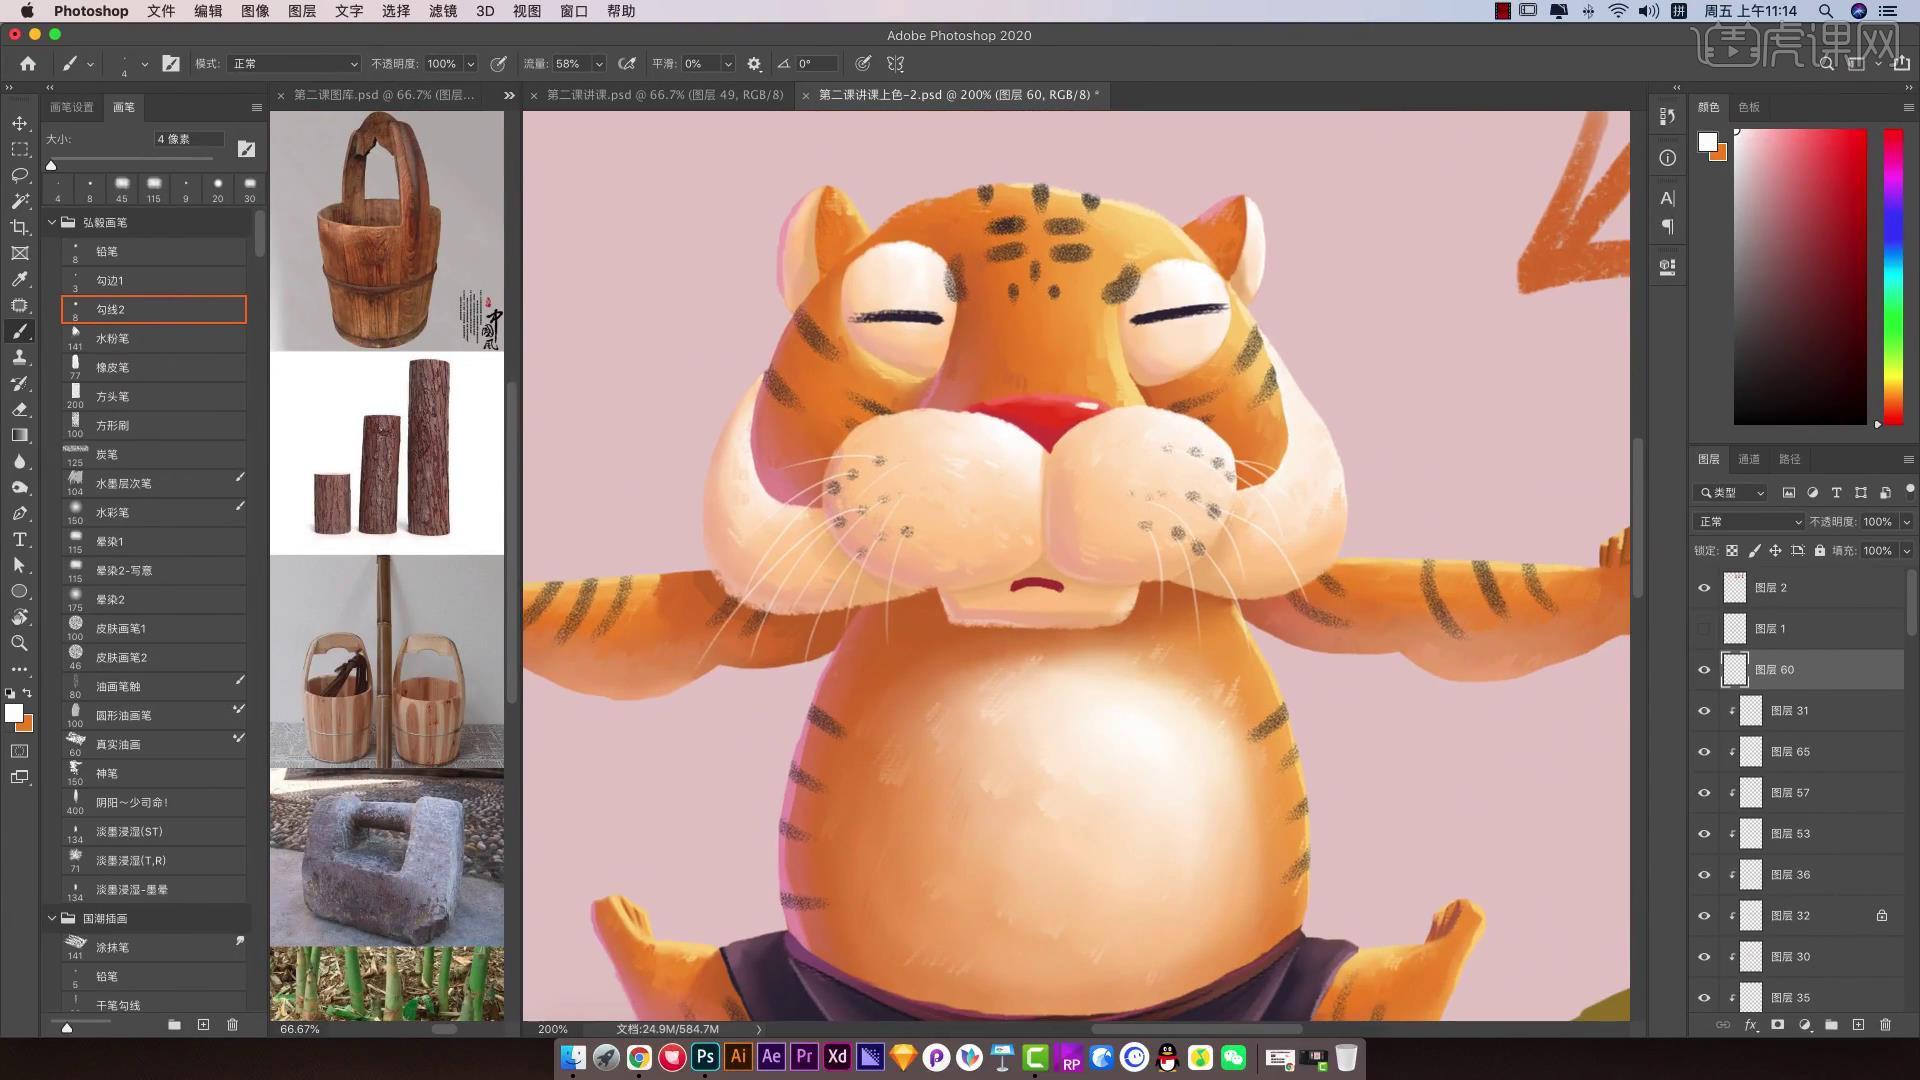Click the Home button in options bar
Viewport: 1920px width, 1080px height.
click(28, 63)
